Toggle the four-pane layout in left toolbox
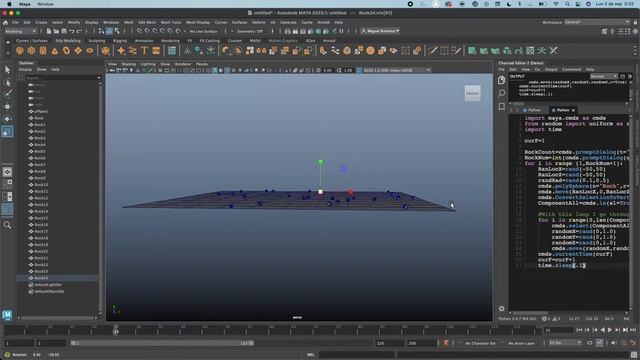640x360 pixels. (x=7, y=184)
